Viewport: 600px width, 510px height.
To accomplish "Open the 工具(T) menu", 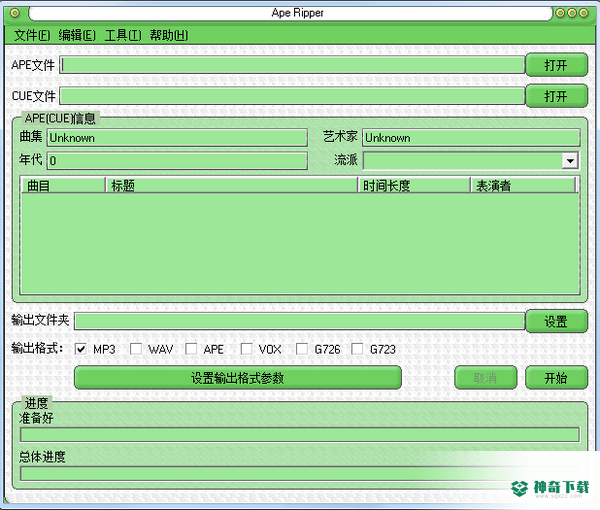I will pos(123,36).
